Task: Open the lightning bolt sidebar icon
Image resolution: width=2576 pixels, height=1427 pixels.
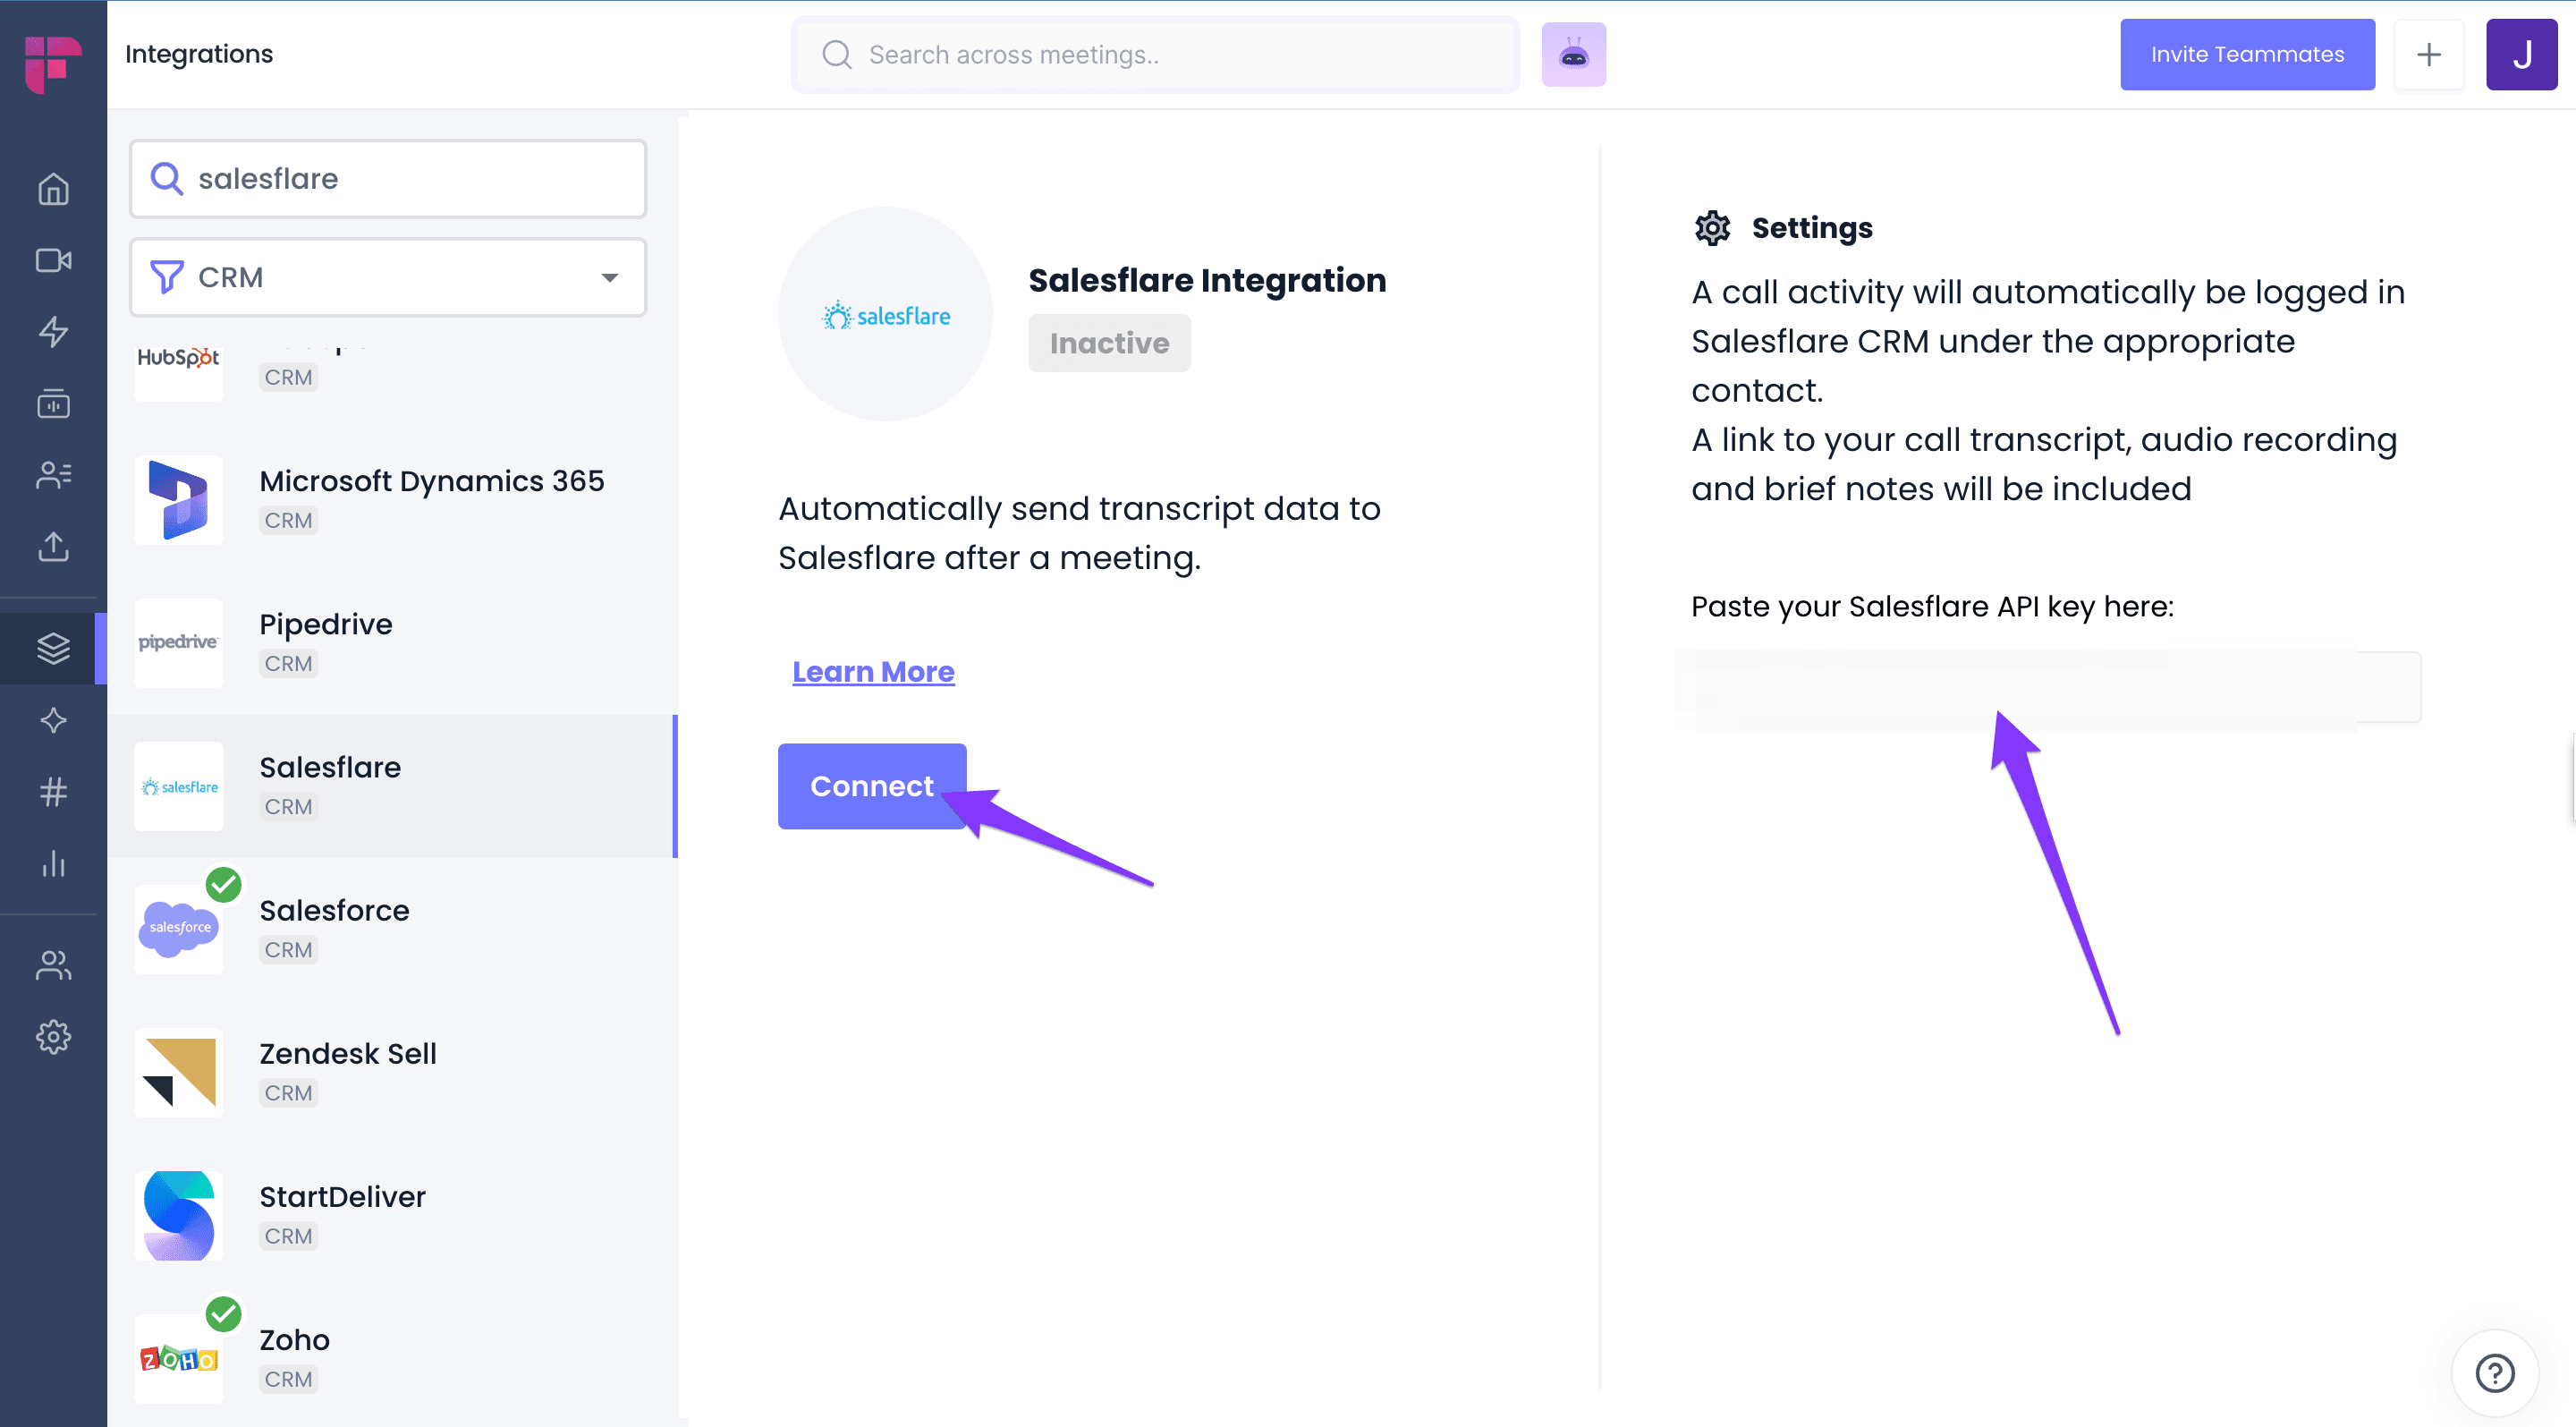Action: [x=53, y=332]
